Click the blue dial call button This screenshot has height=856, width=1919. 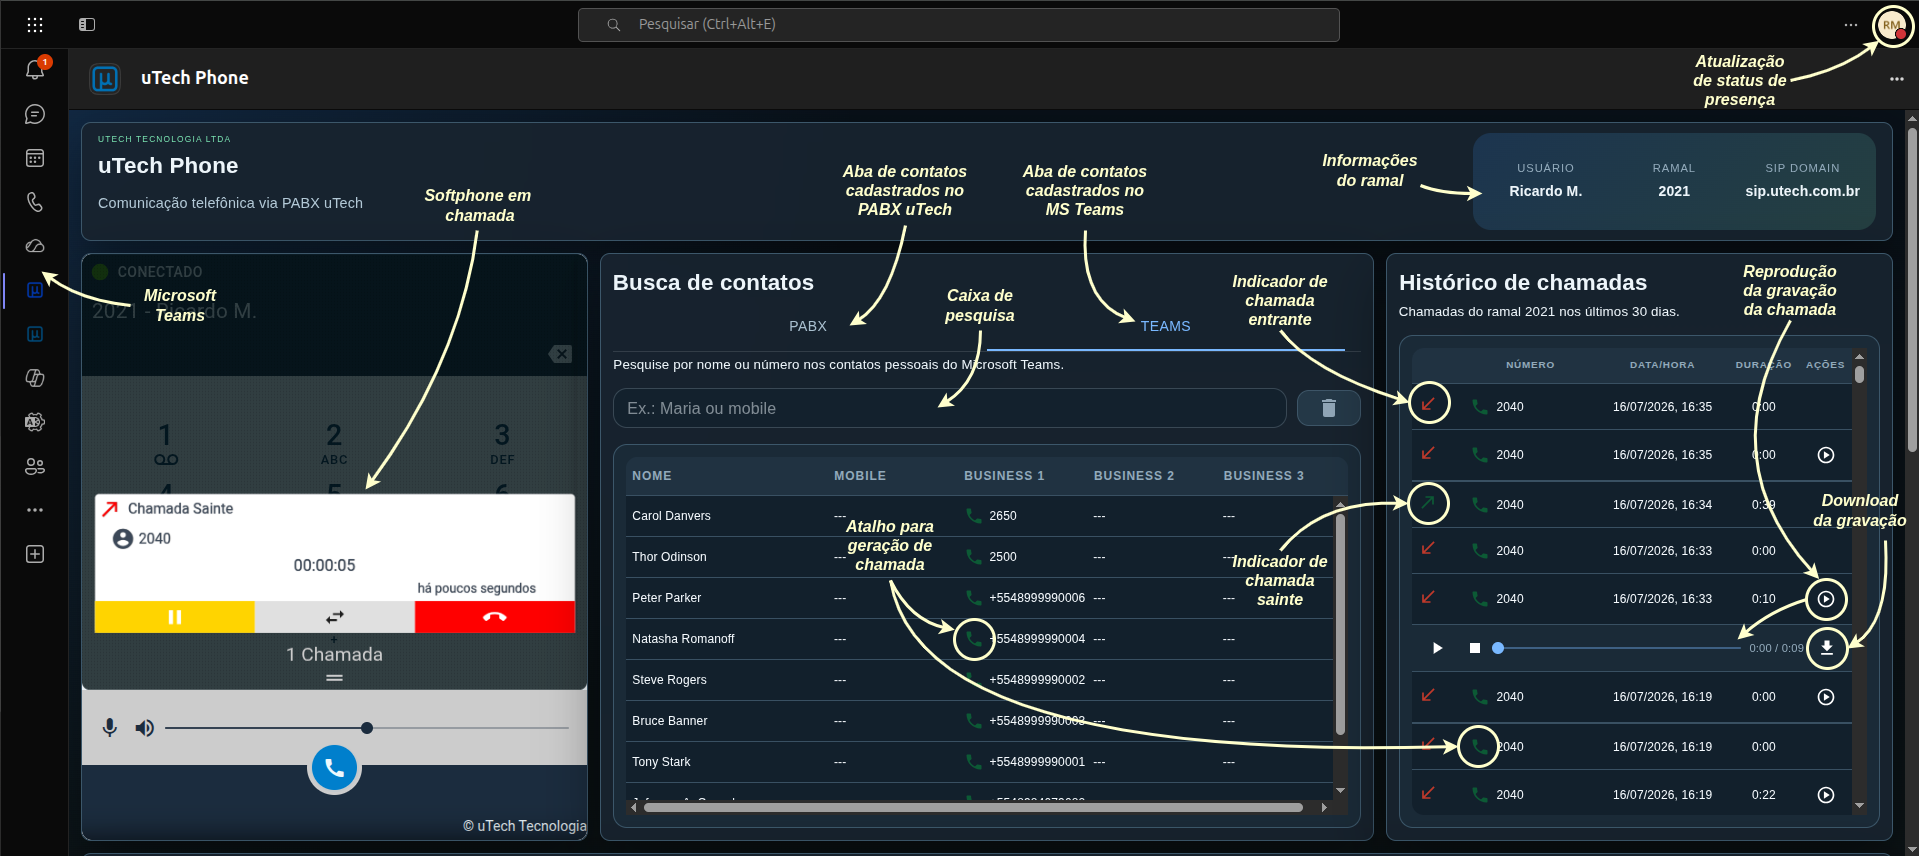coord(334,768)
